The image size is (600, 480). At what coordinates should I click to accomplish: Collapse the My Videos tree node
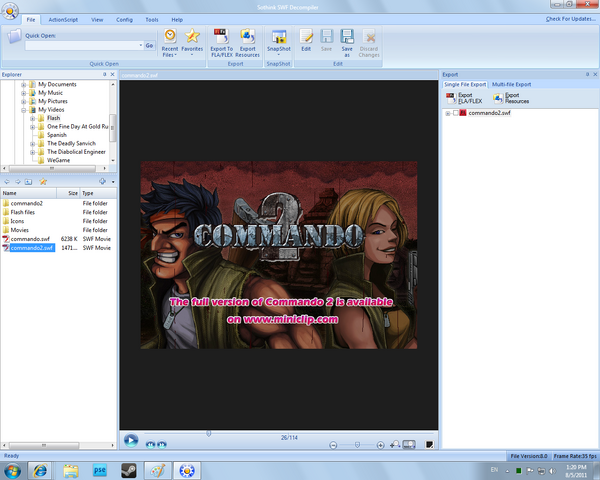24,110
